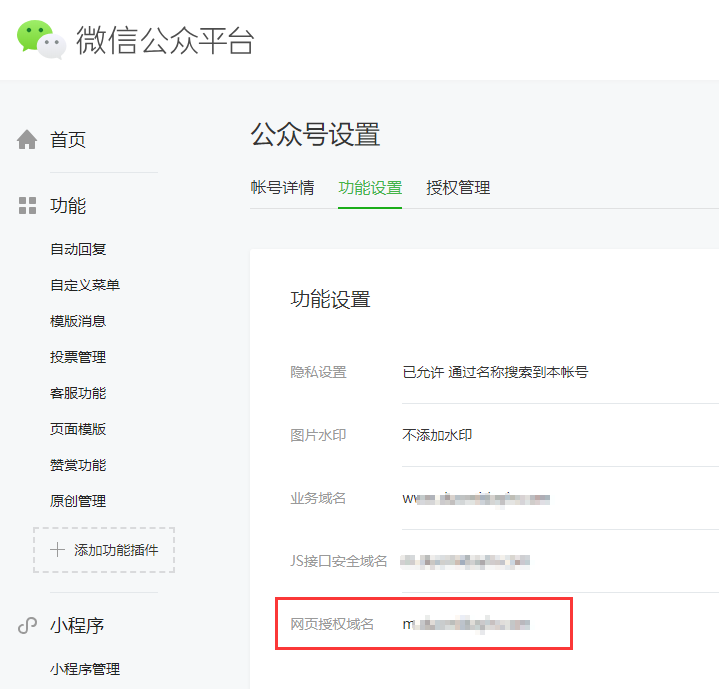The height and width of the screenshot is (689, 719).
Task: Click the 添加功能插件 button
Action: (104, 550)
